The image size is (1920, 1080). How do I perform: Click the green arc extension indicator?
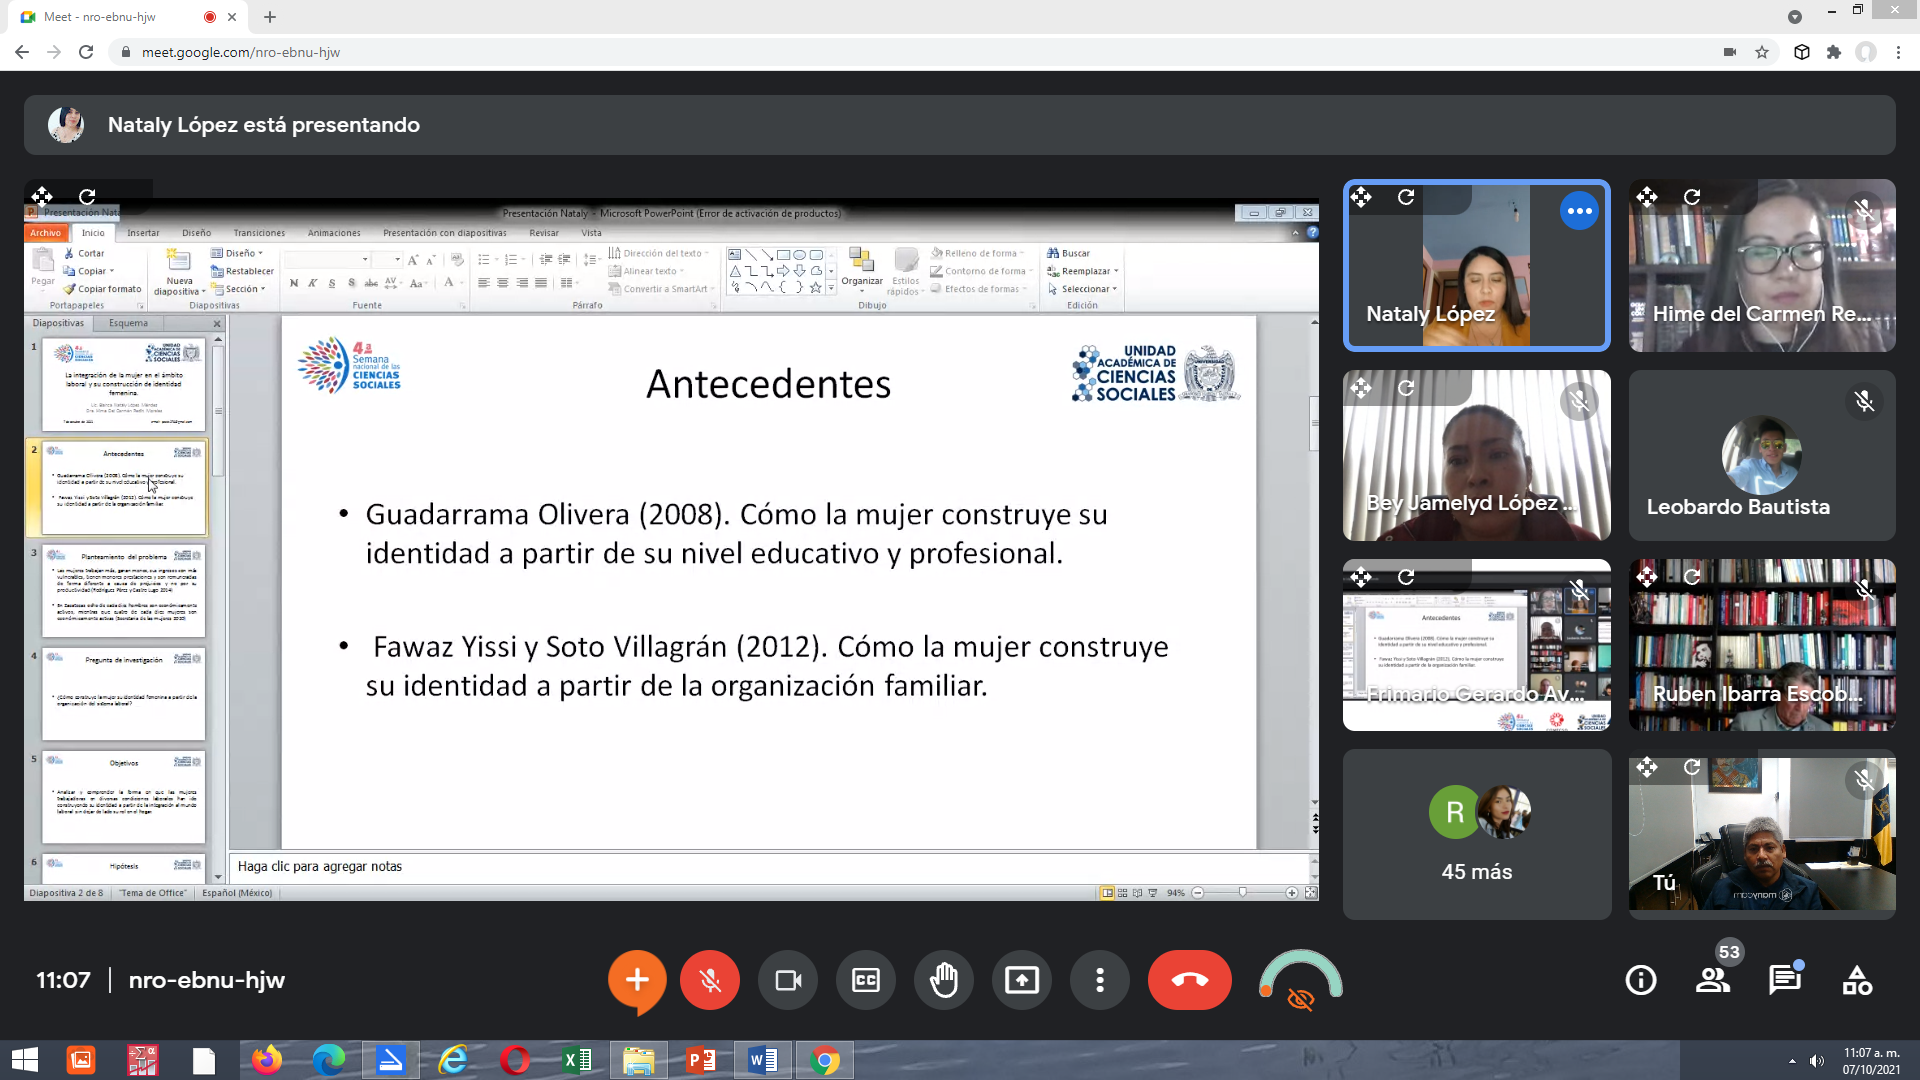(x=1300, y=980)
